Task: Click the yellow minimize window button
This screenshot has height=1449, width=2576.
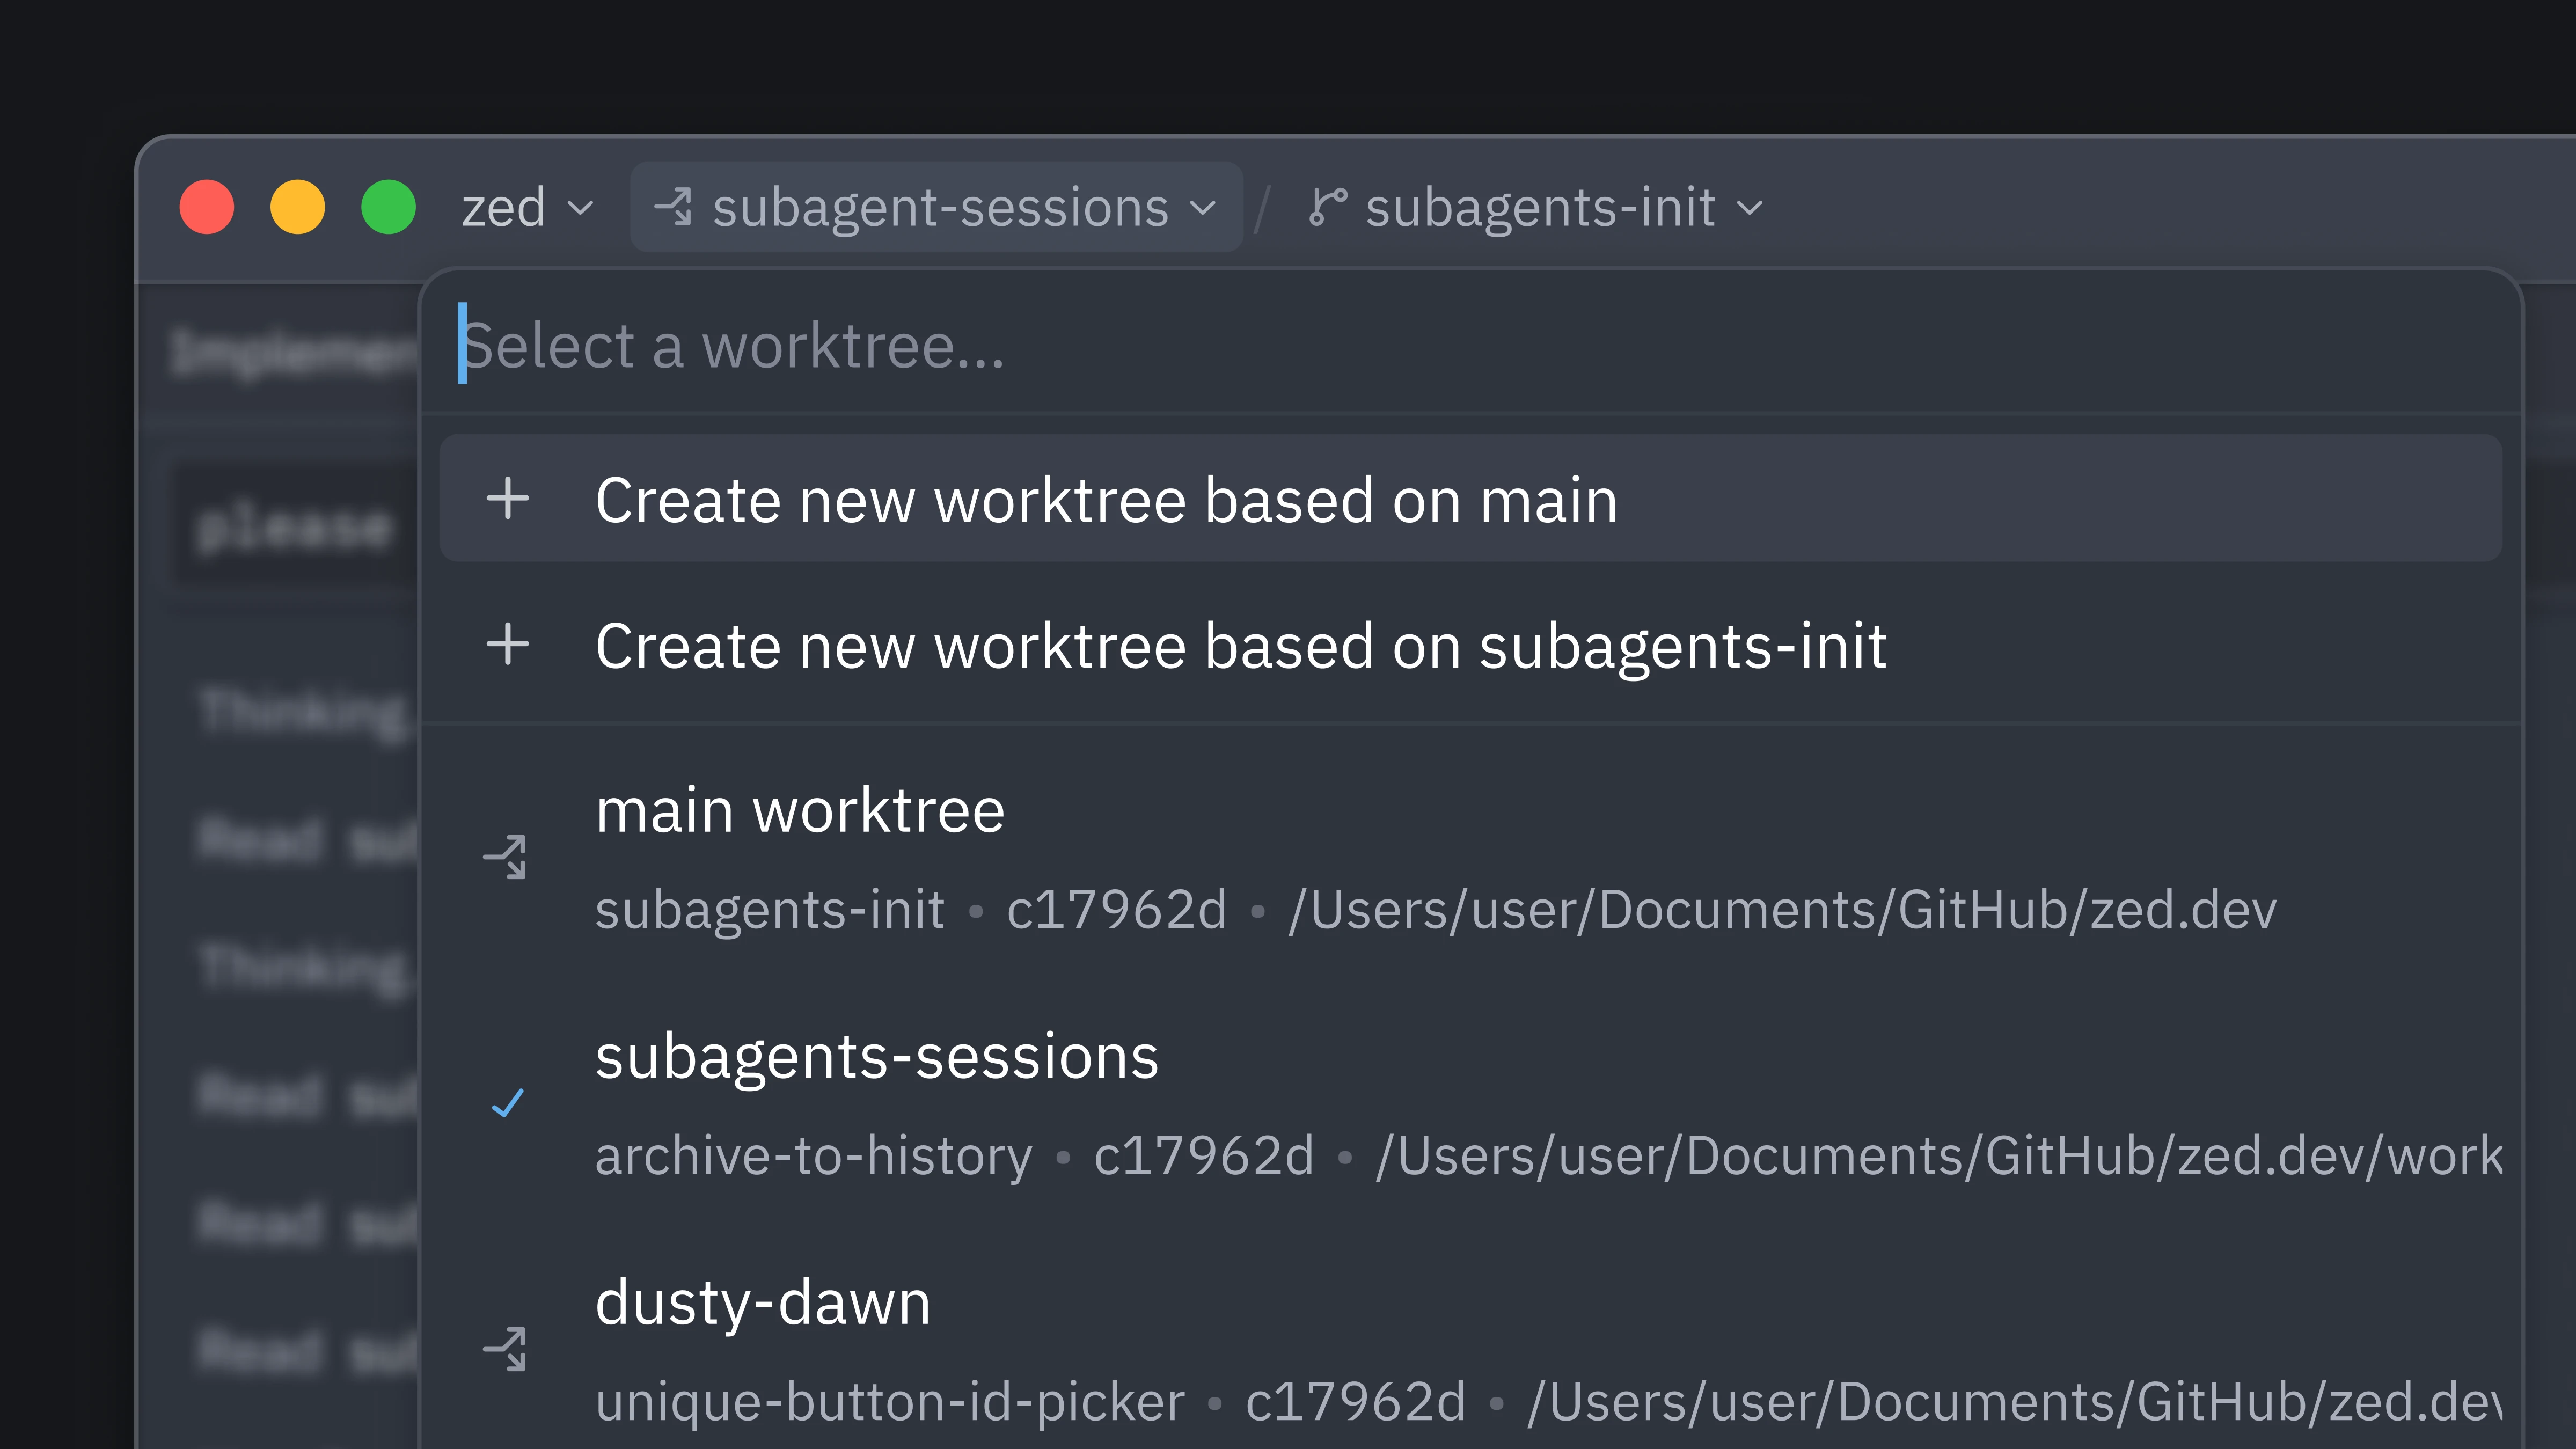Action: (297, 207)
